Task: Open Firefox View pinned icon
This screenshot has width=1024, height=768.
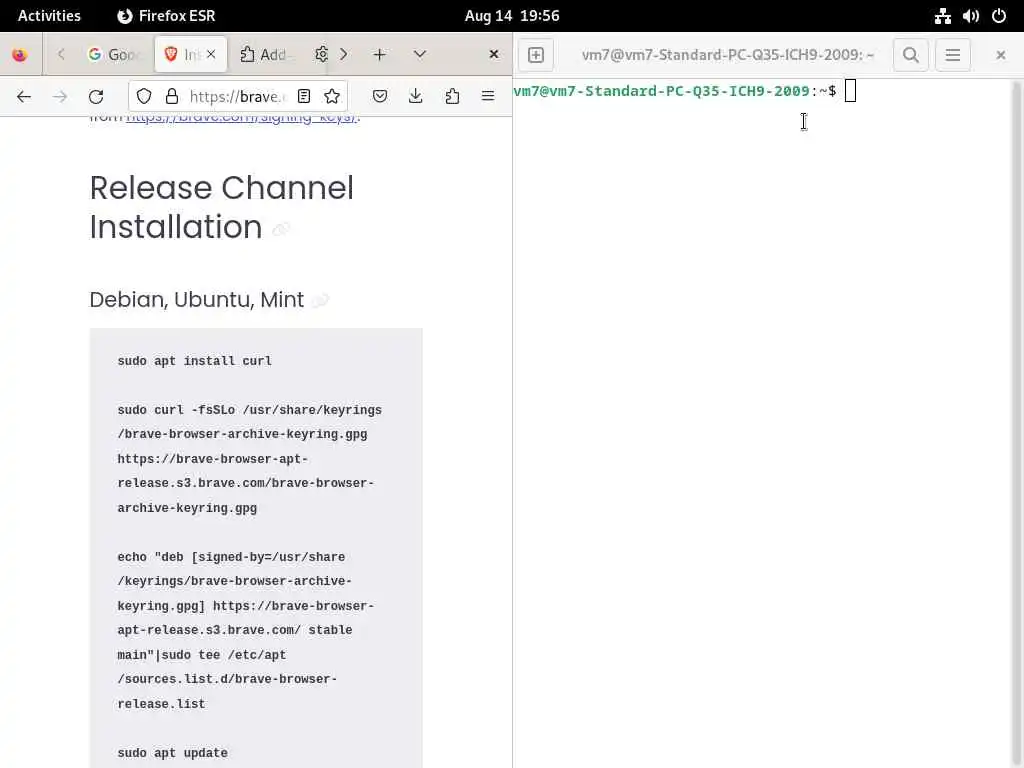Action: click(20, 55)
